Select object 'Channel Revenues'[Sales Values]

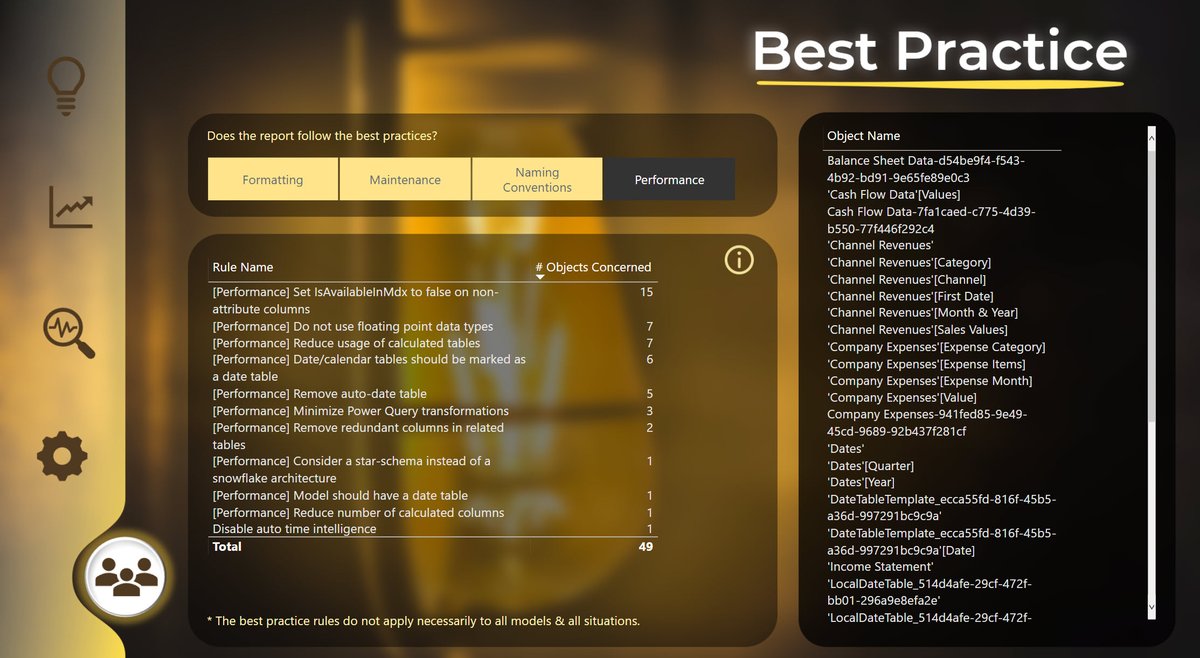coord(917,330)
